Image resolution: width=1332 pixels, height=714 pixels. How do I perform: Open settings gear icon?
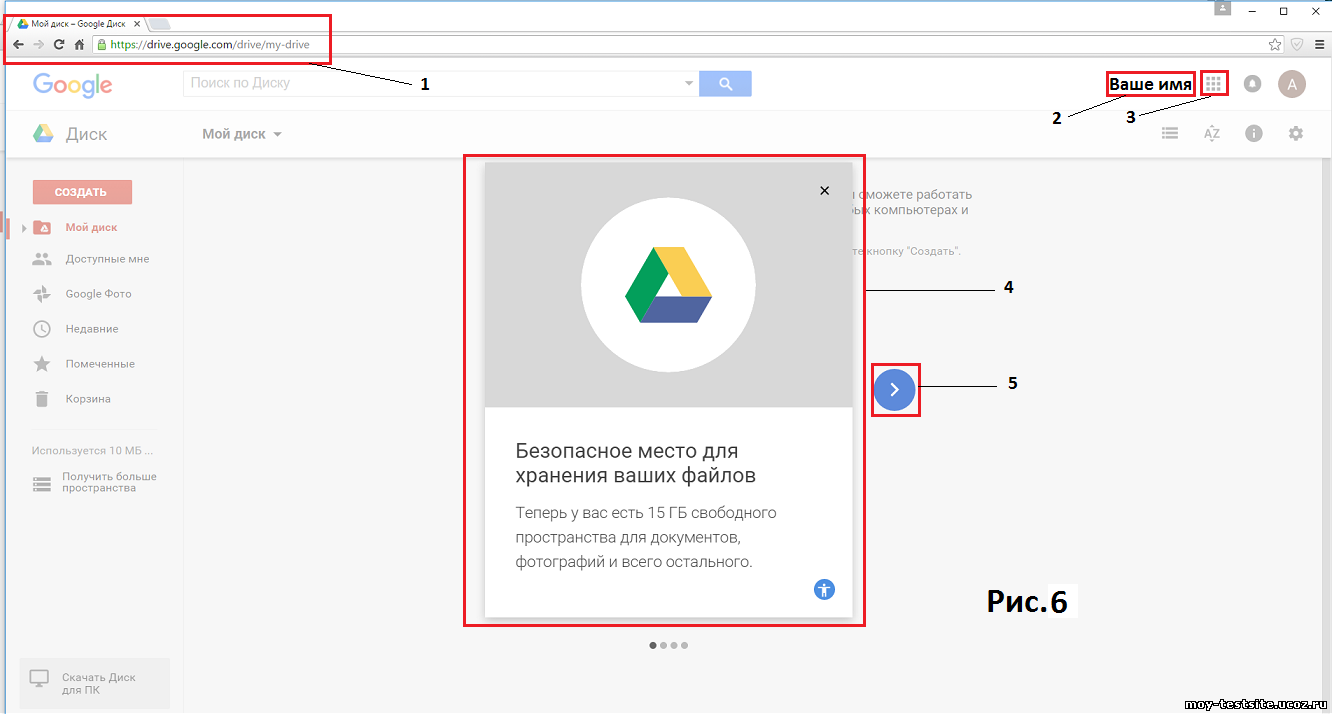(1296, 133)
